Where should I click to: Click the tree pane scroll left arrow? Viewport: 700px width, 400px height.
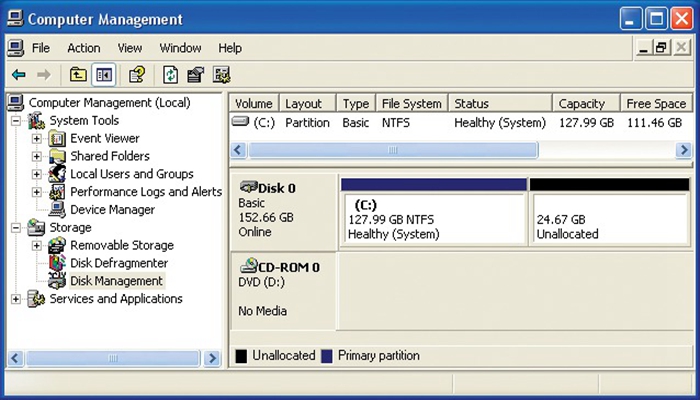coord(16,358)
